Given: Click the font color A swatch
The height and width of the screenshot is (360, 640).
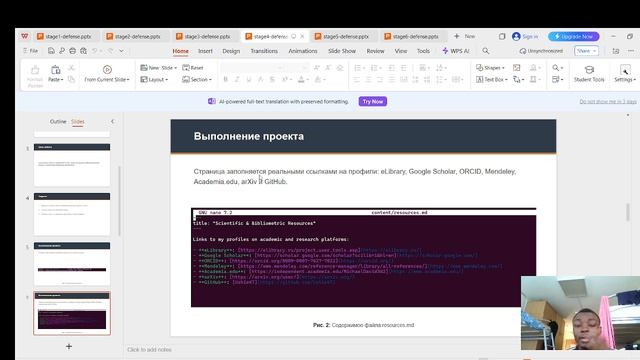Looking at the screenshot, I should (x=301, y=80).
